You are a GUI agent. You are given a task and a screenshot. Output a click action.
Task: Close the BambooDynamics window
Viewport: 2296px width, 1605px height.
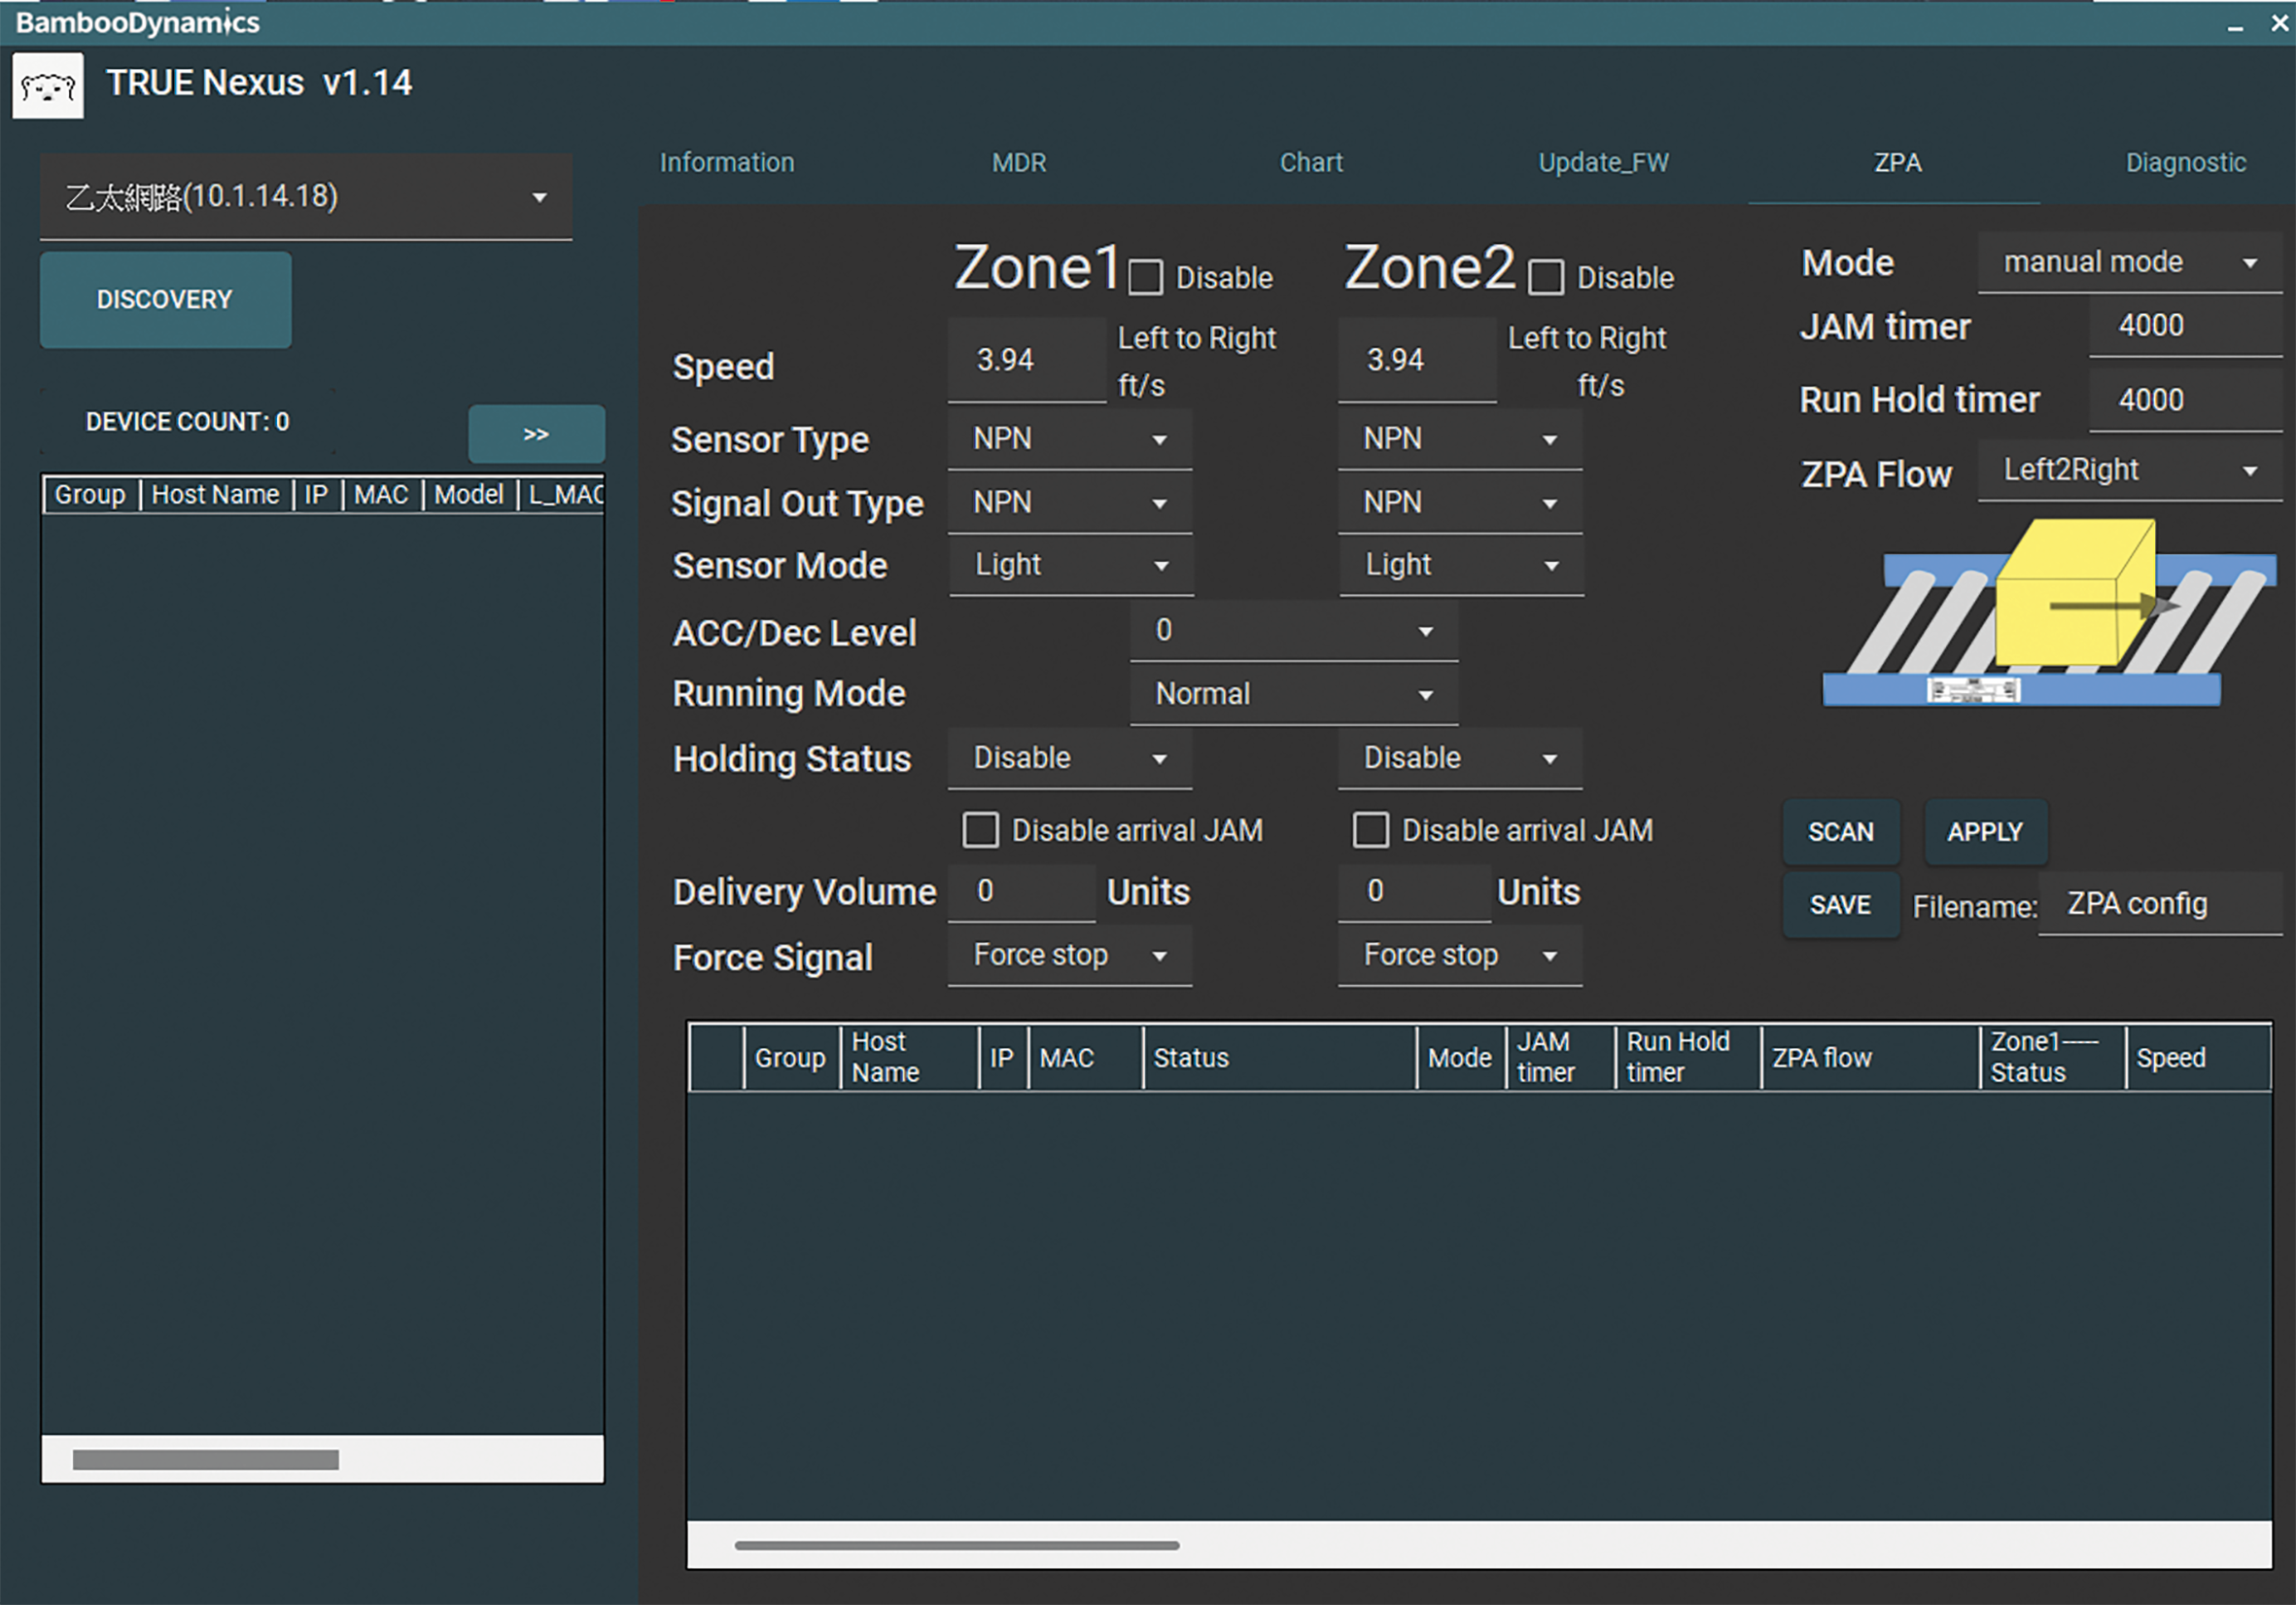pyautogui.click(x=2279, y=22)
